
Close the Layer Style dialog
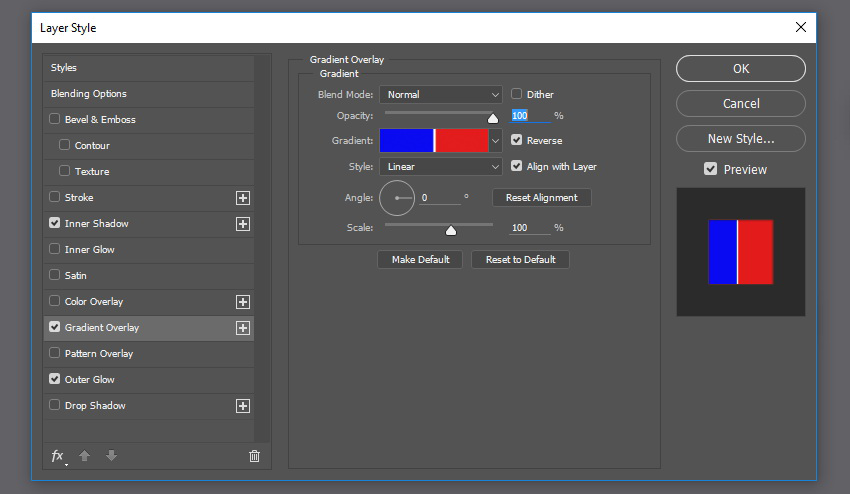click(801, 27)
